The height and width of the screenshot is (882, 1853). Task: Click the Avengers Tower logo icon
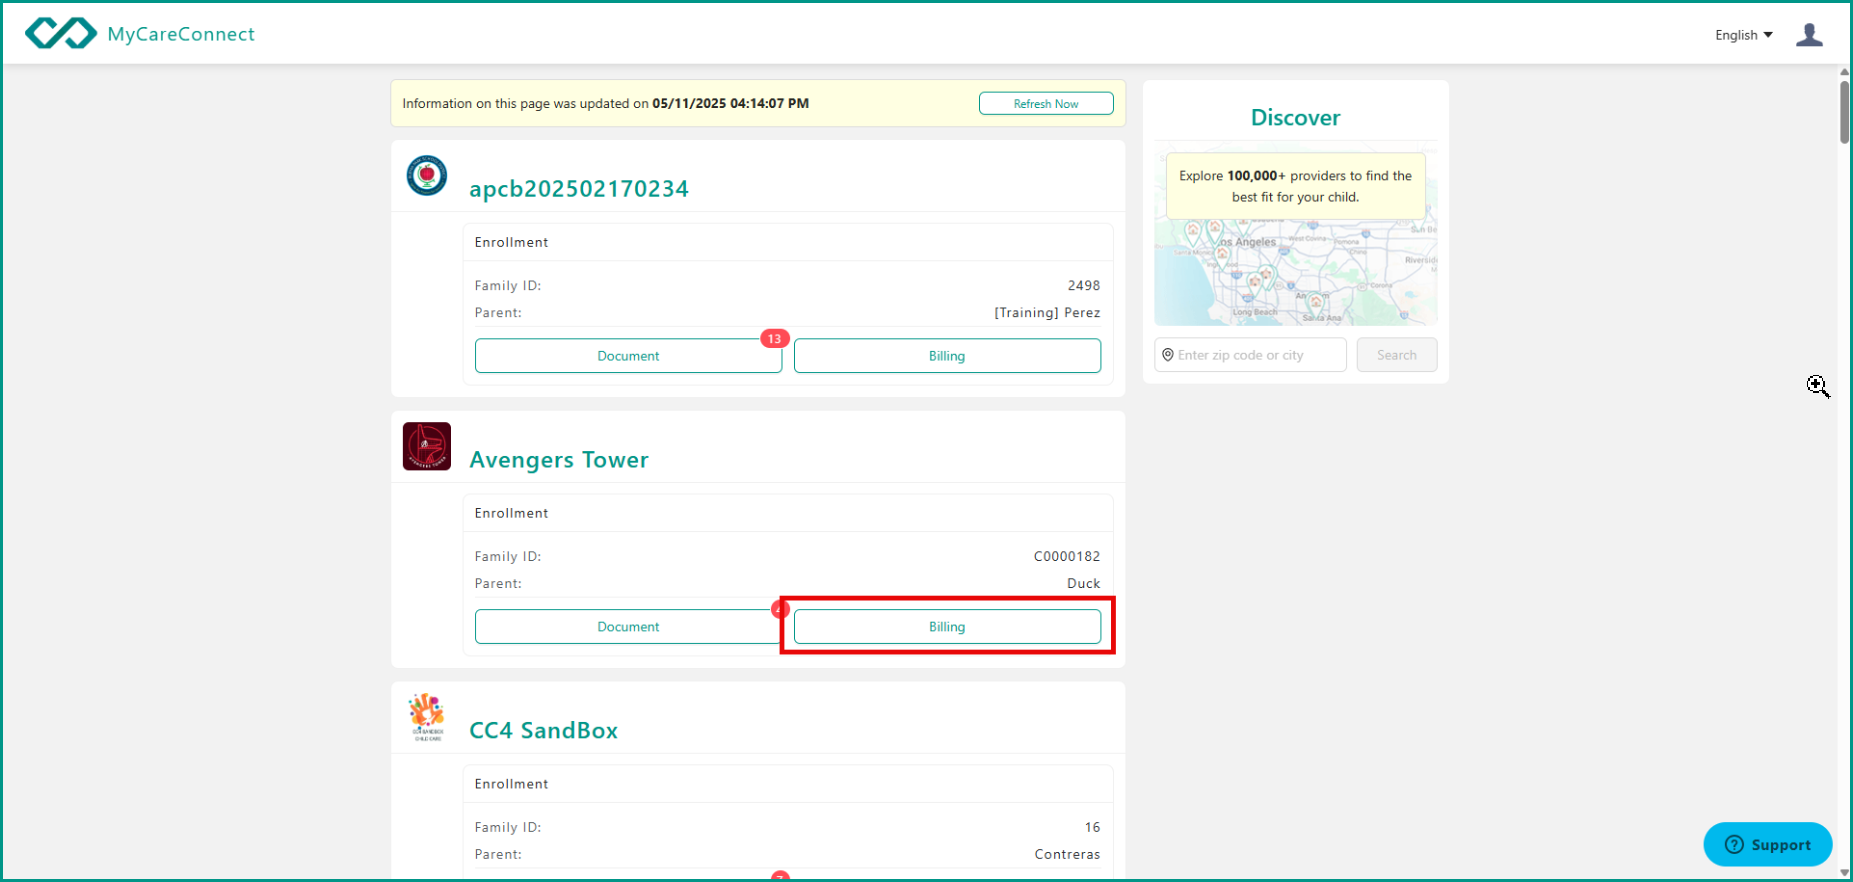(427, 446)
